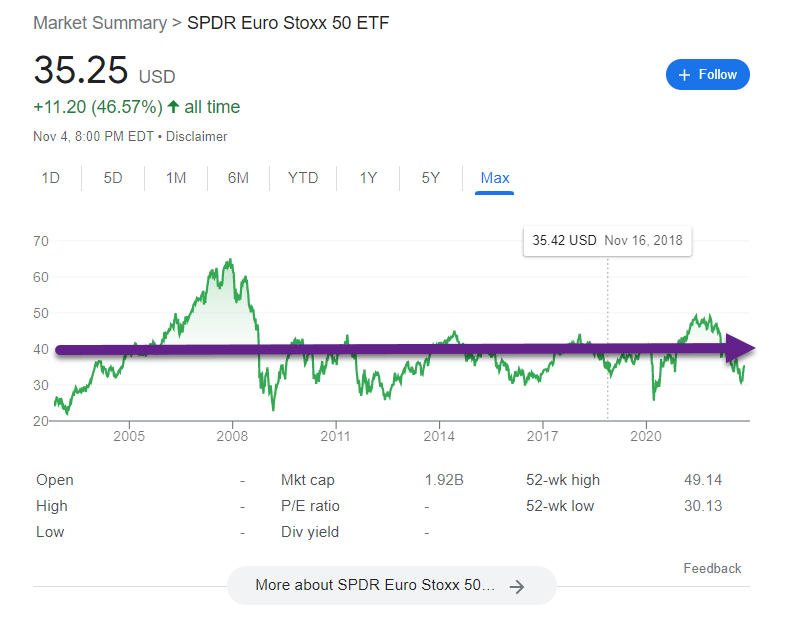Click the 52-wk high value 49.14

pos(703,480)
